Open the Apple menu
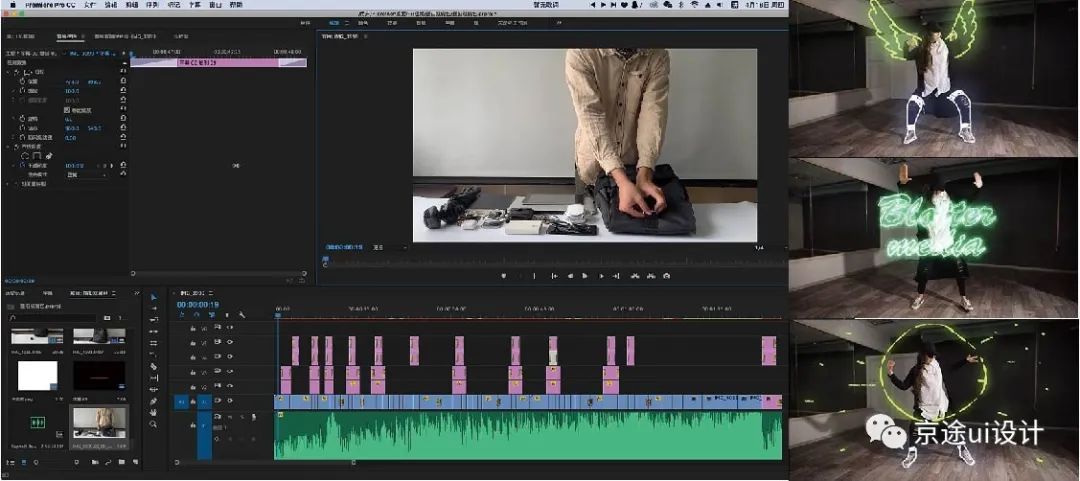The height and width of the screenshot is (481, 1080). [12, 4]
